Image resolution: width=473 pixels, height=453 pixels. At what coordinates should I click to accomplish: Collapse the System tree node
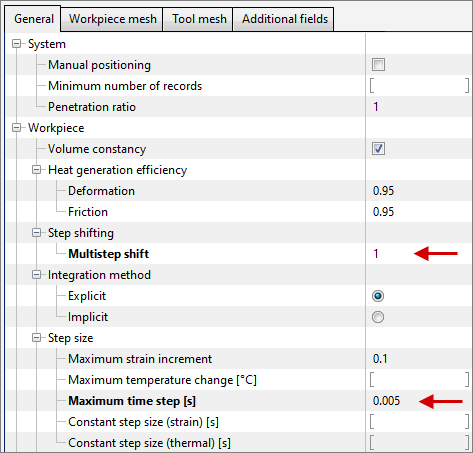16,44
